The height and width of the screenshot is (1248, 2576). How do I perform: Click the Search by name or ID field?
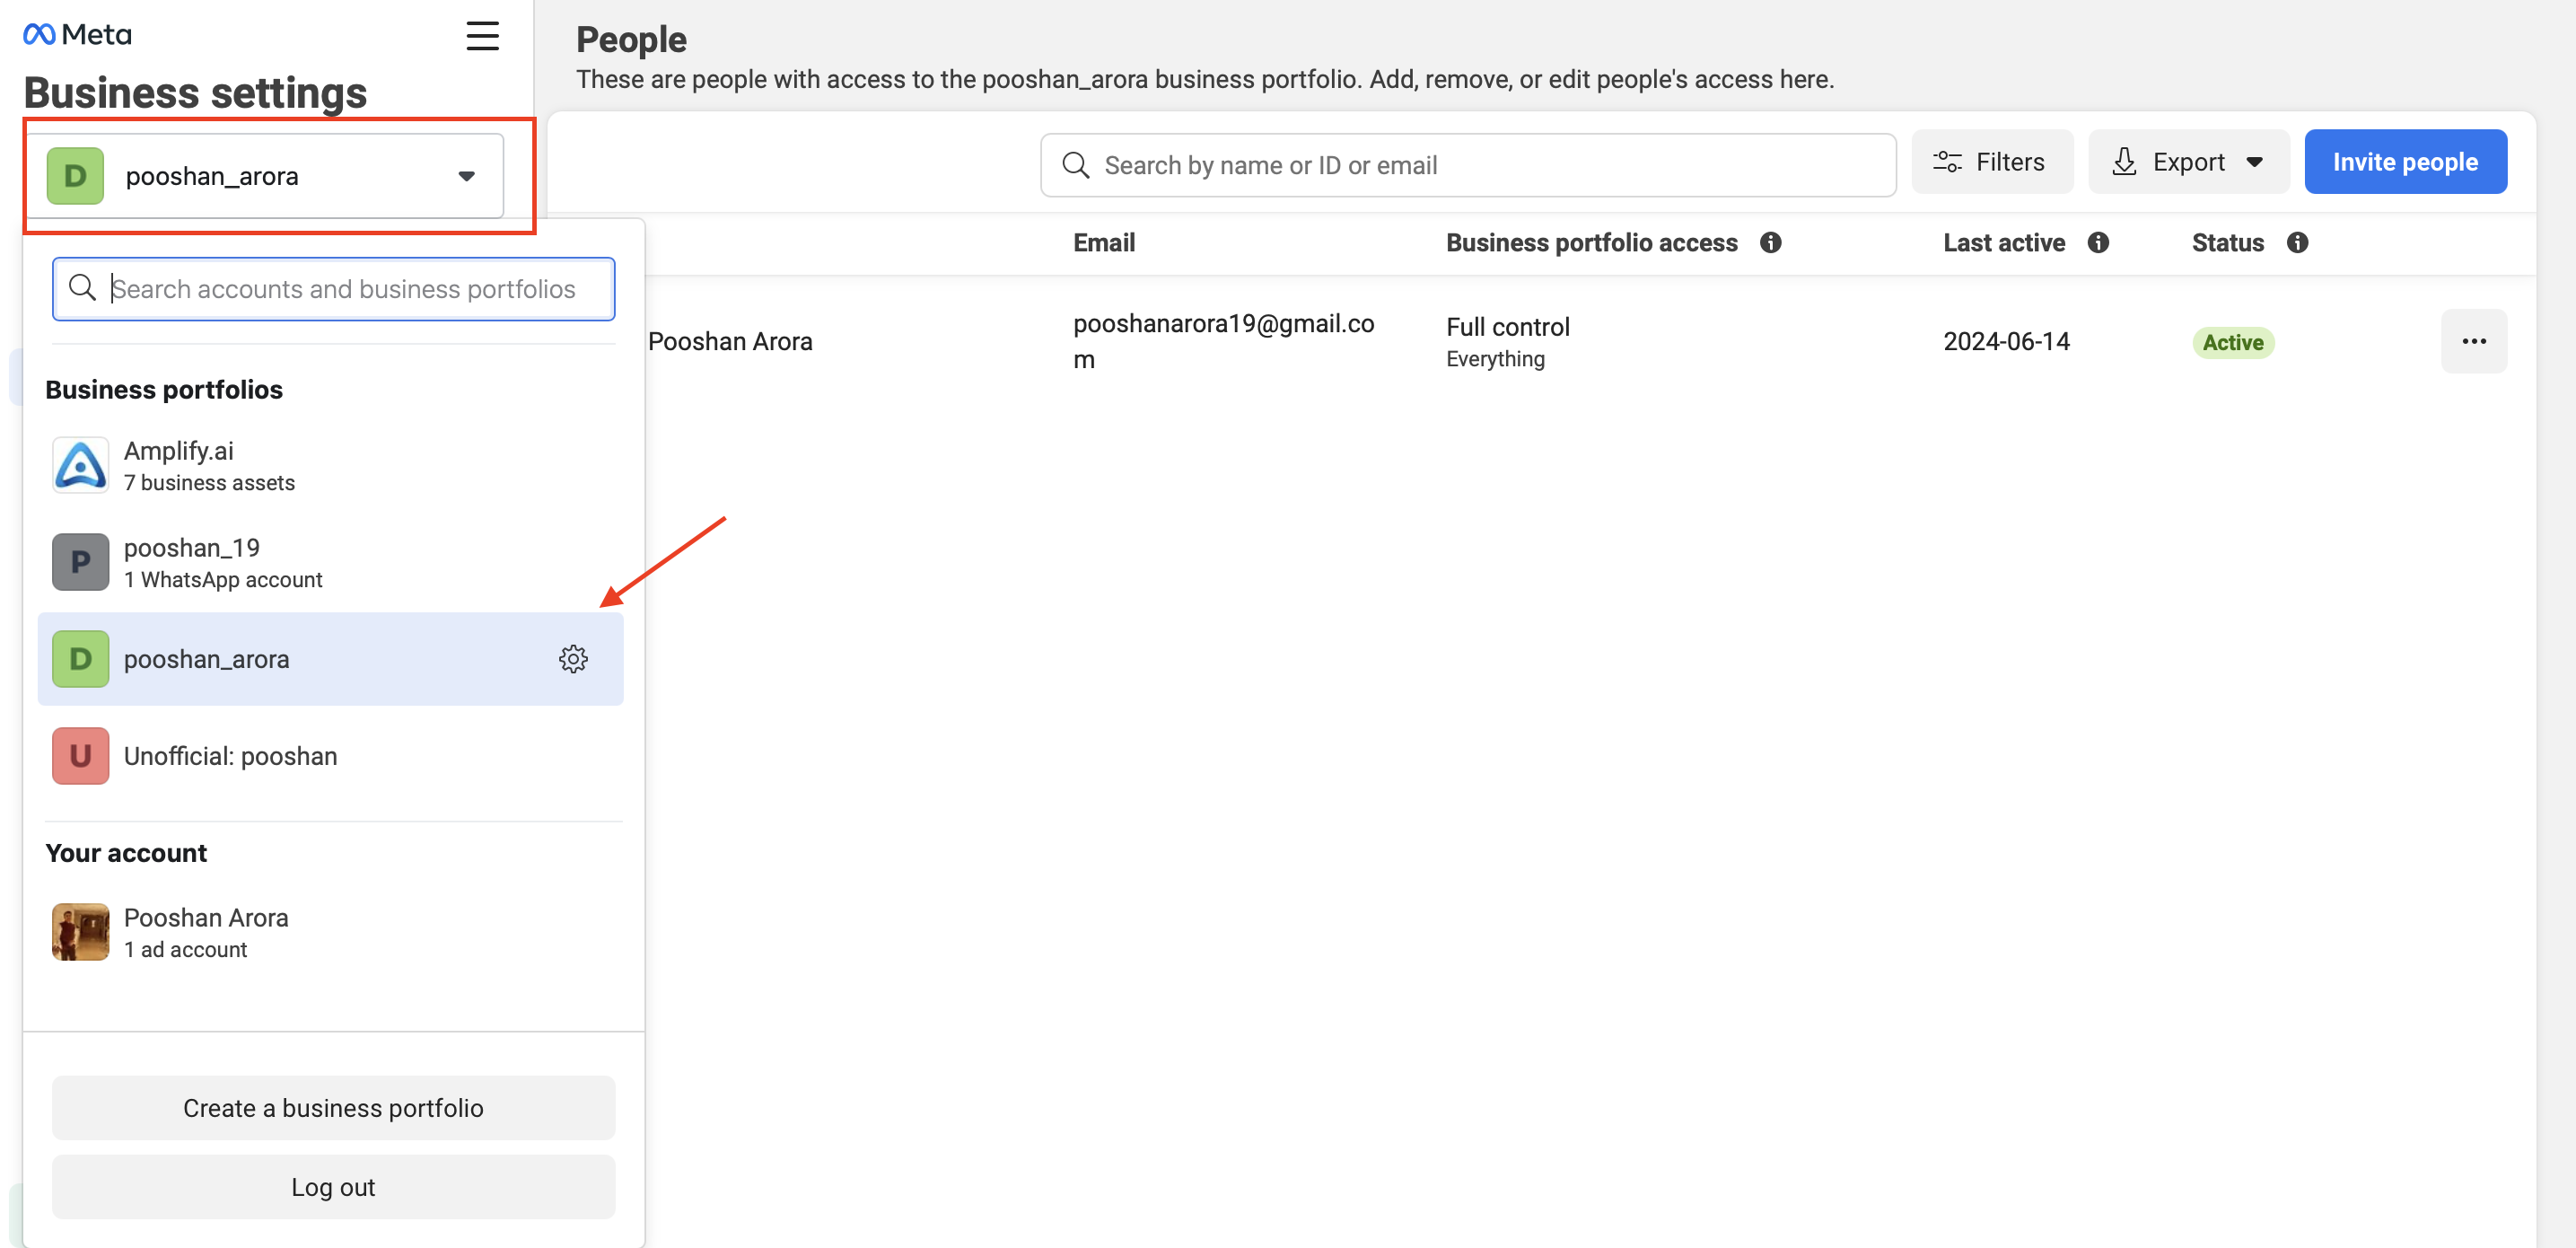[x=1467, y=165]
